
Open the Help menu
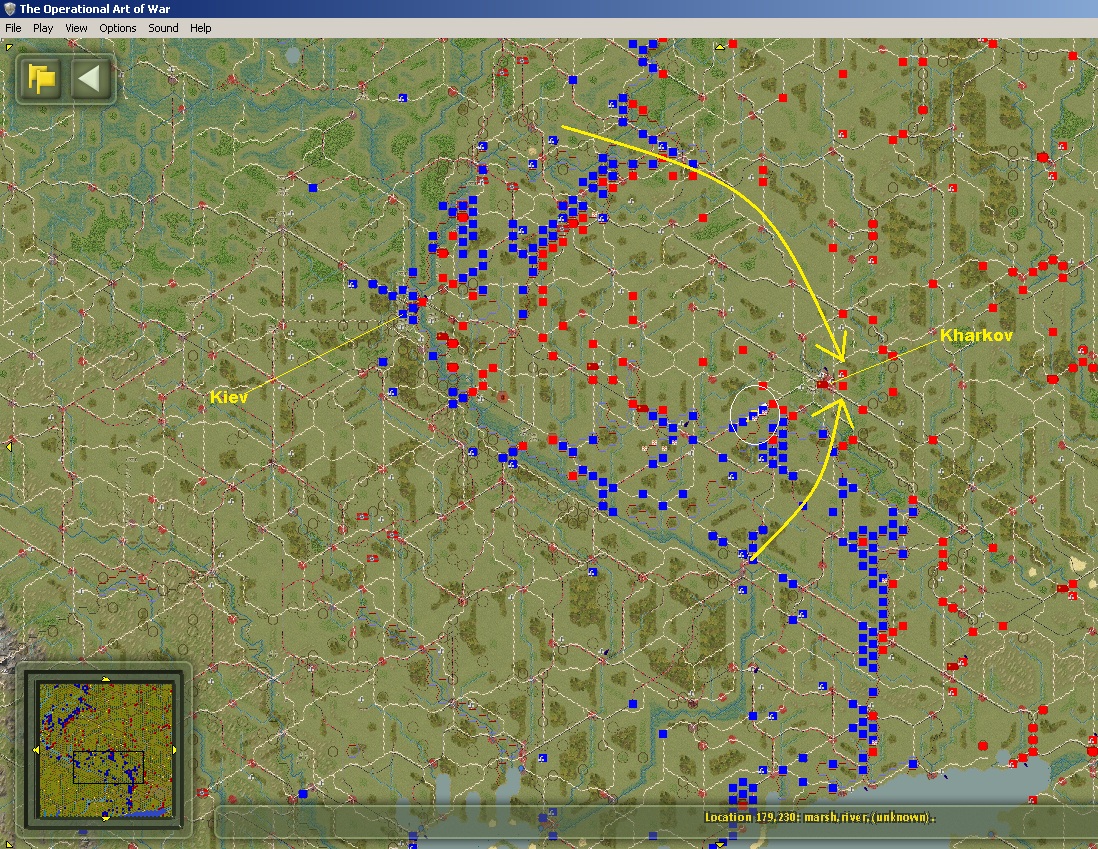(x=200, y=28)
